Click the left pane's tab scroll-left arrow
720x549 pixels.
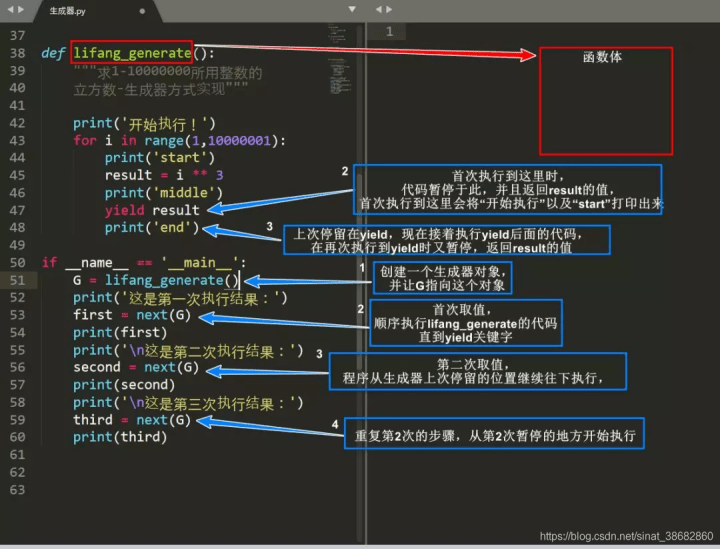pos(10,9)
